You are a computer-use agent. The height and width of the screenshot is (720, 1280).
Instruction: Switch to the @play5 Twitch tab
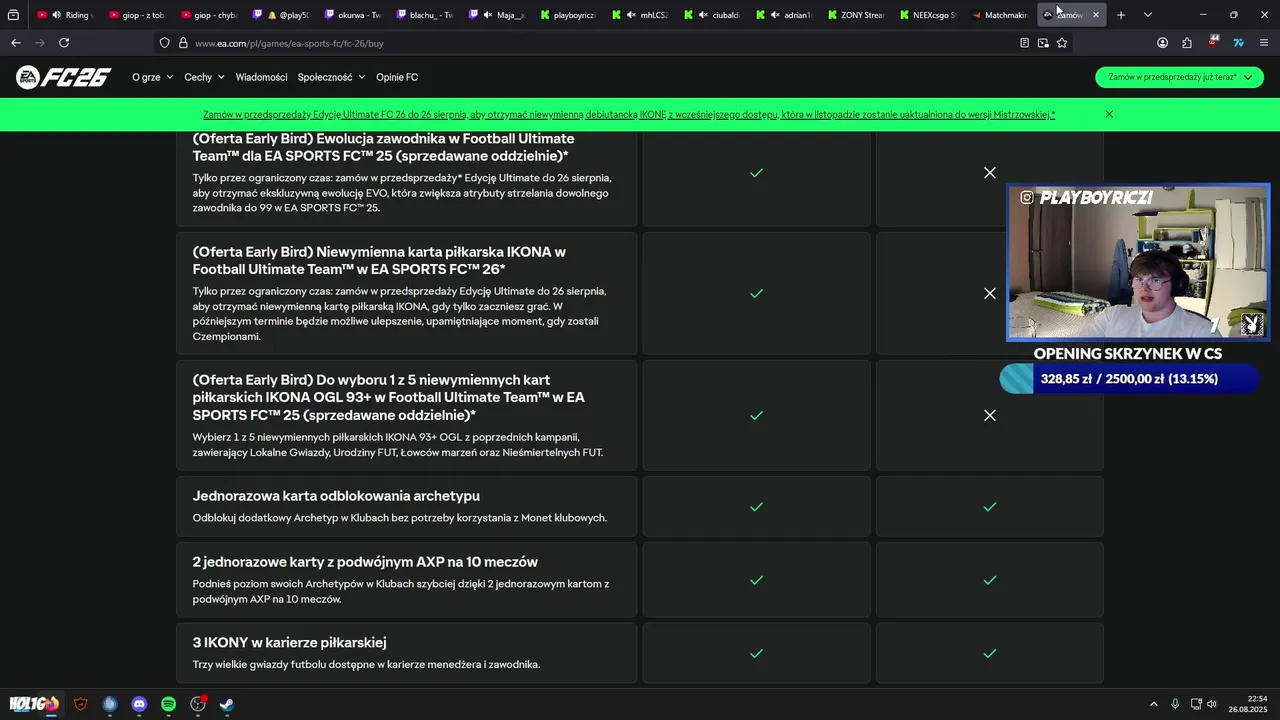point(281,15)
